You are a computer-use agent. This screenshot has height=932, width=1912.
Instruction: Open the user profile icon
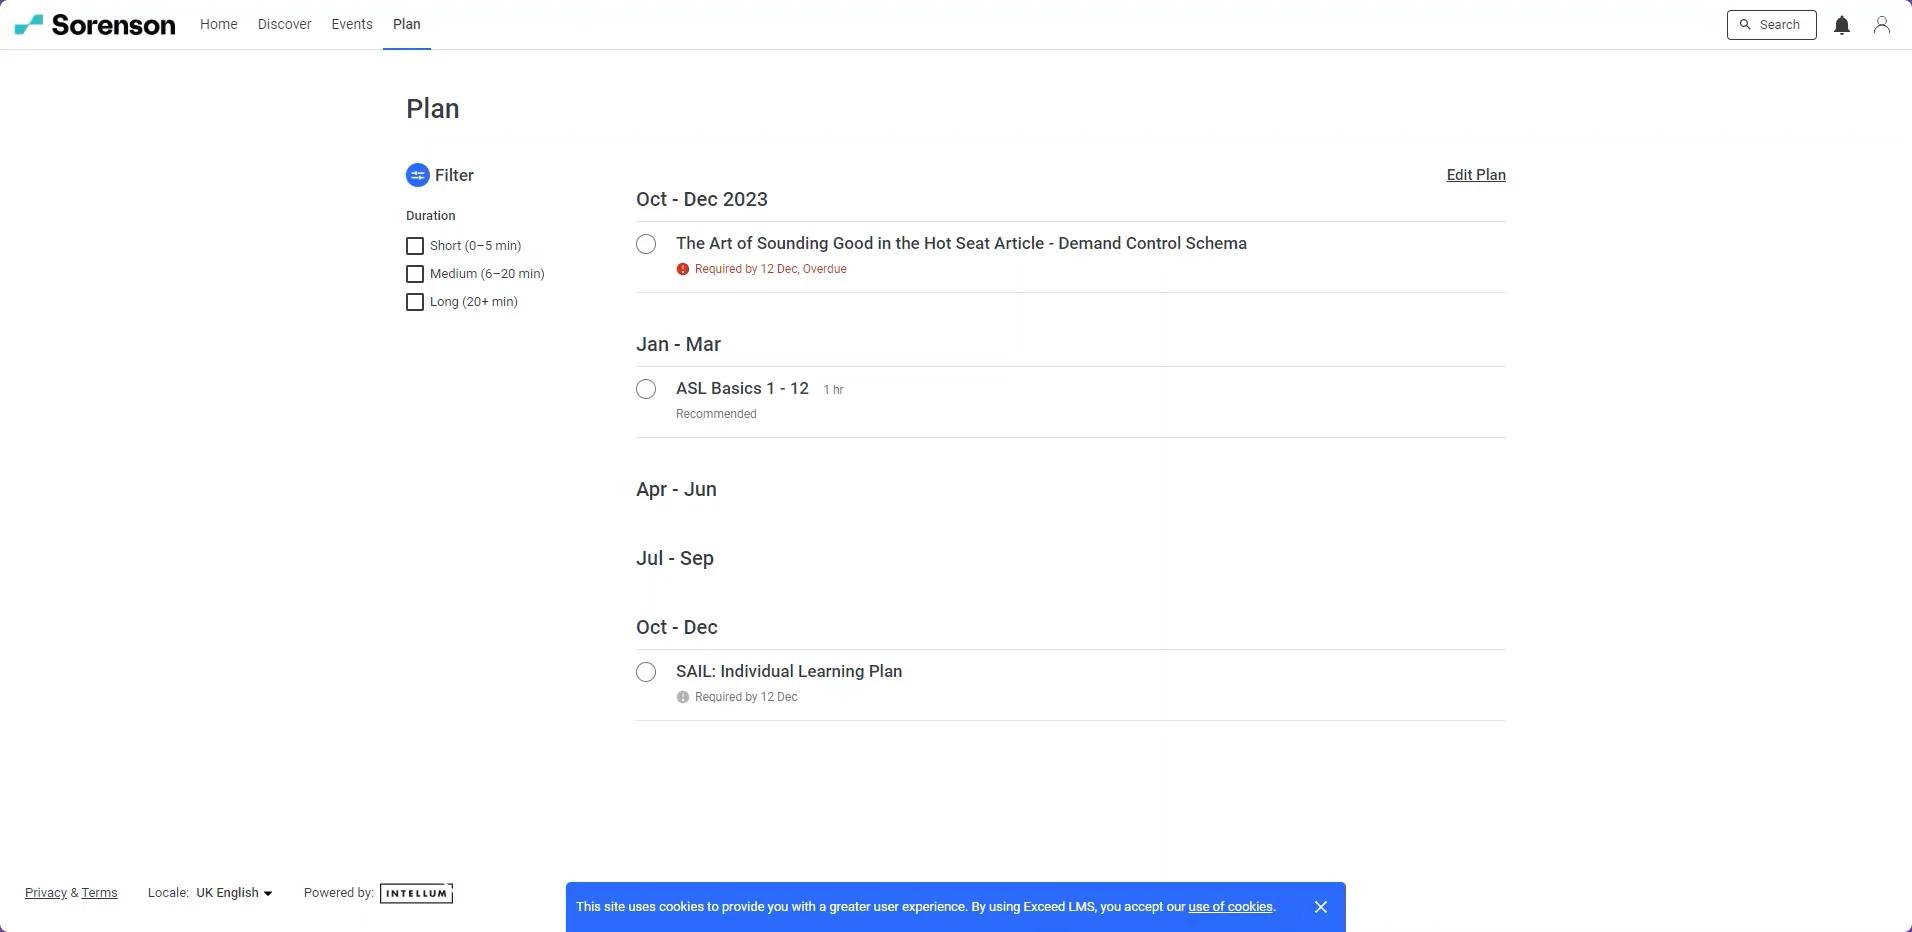point(1882,25)
